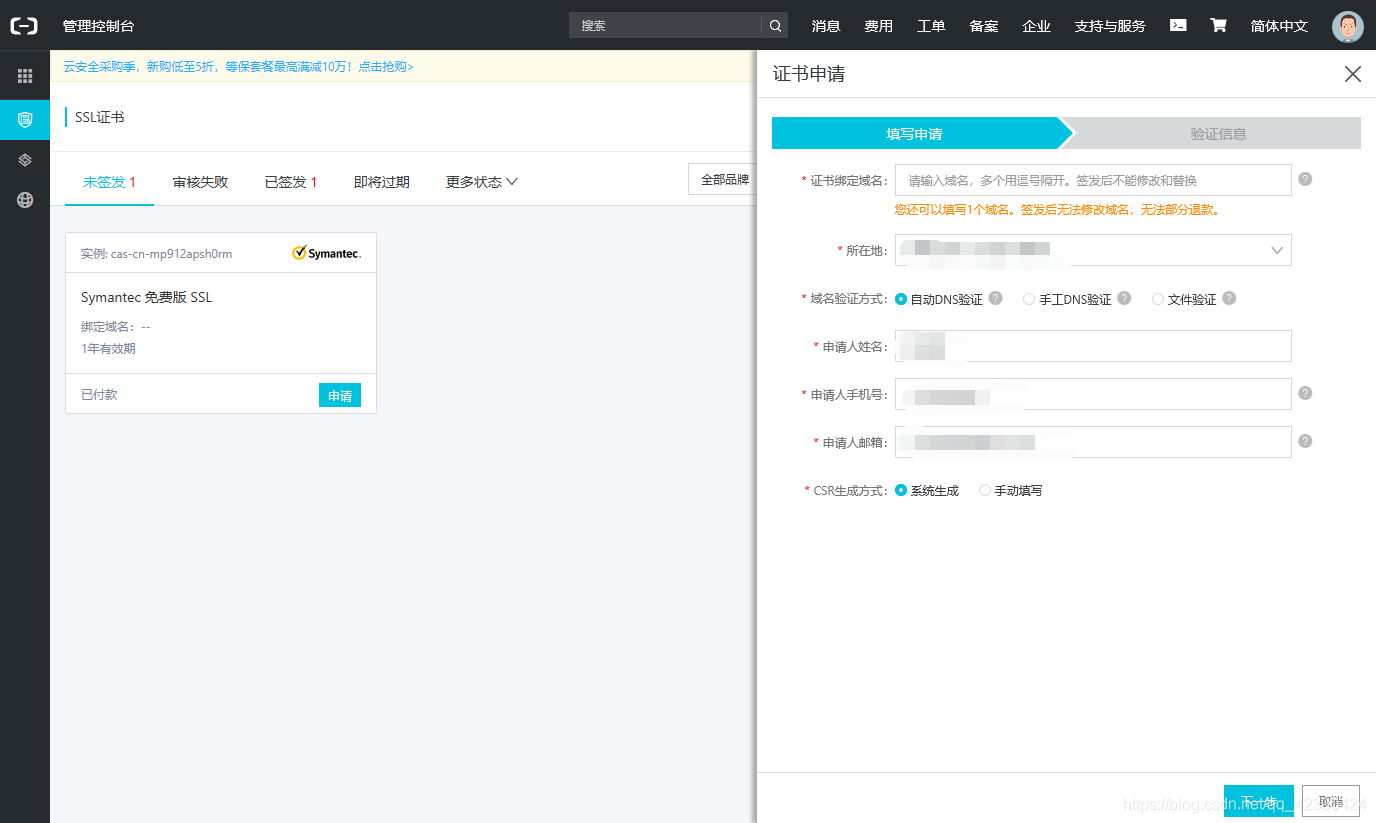Open the shopping cart icon
This screenshot has width=1376, height=823.
1218,25
